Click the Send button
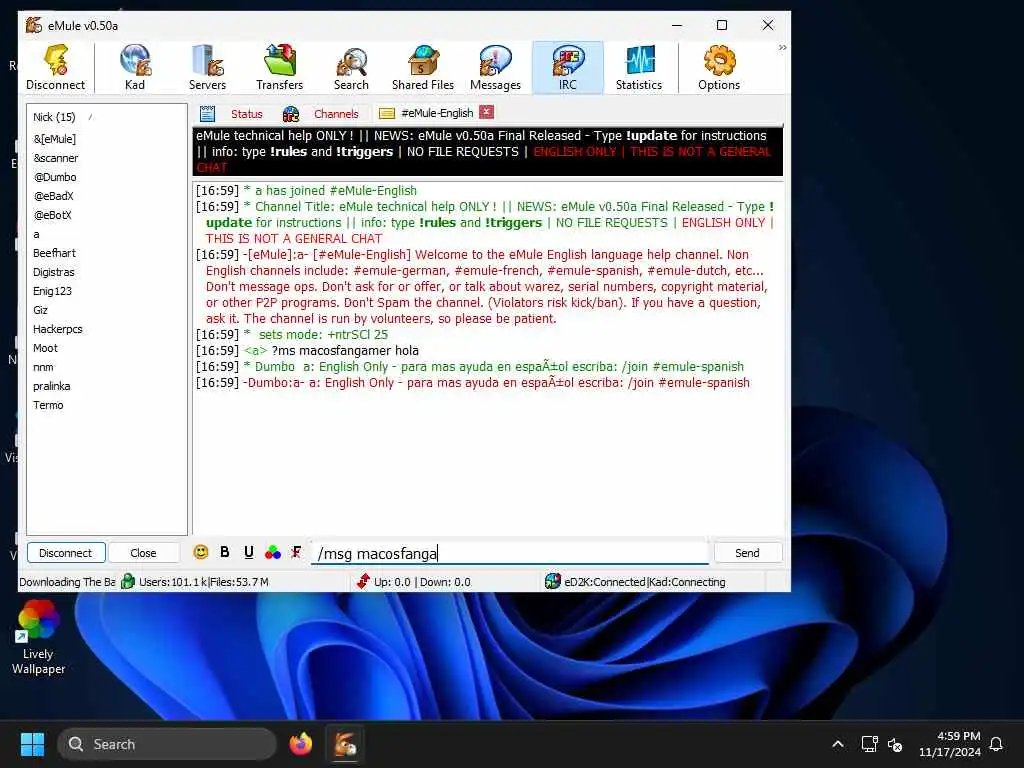1024x768 pixels. (747, 553)
